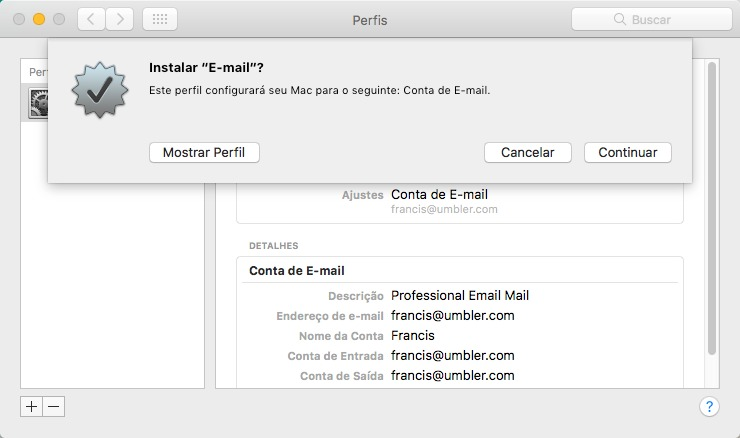This screenshot has height=438, width=740.
Task: Add a profile with the plus button
Action: coord(31,406)
